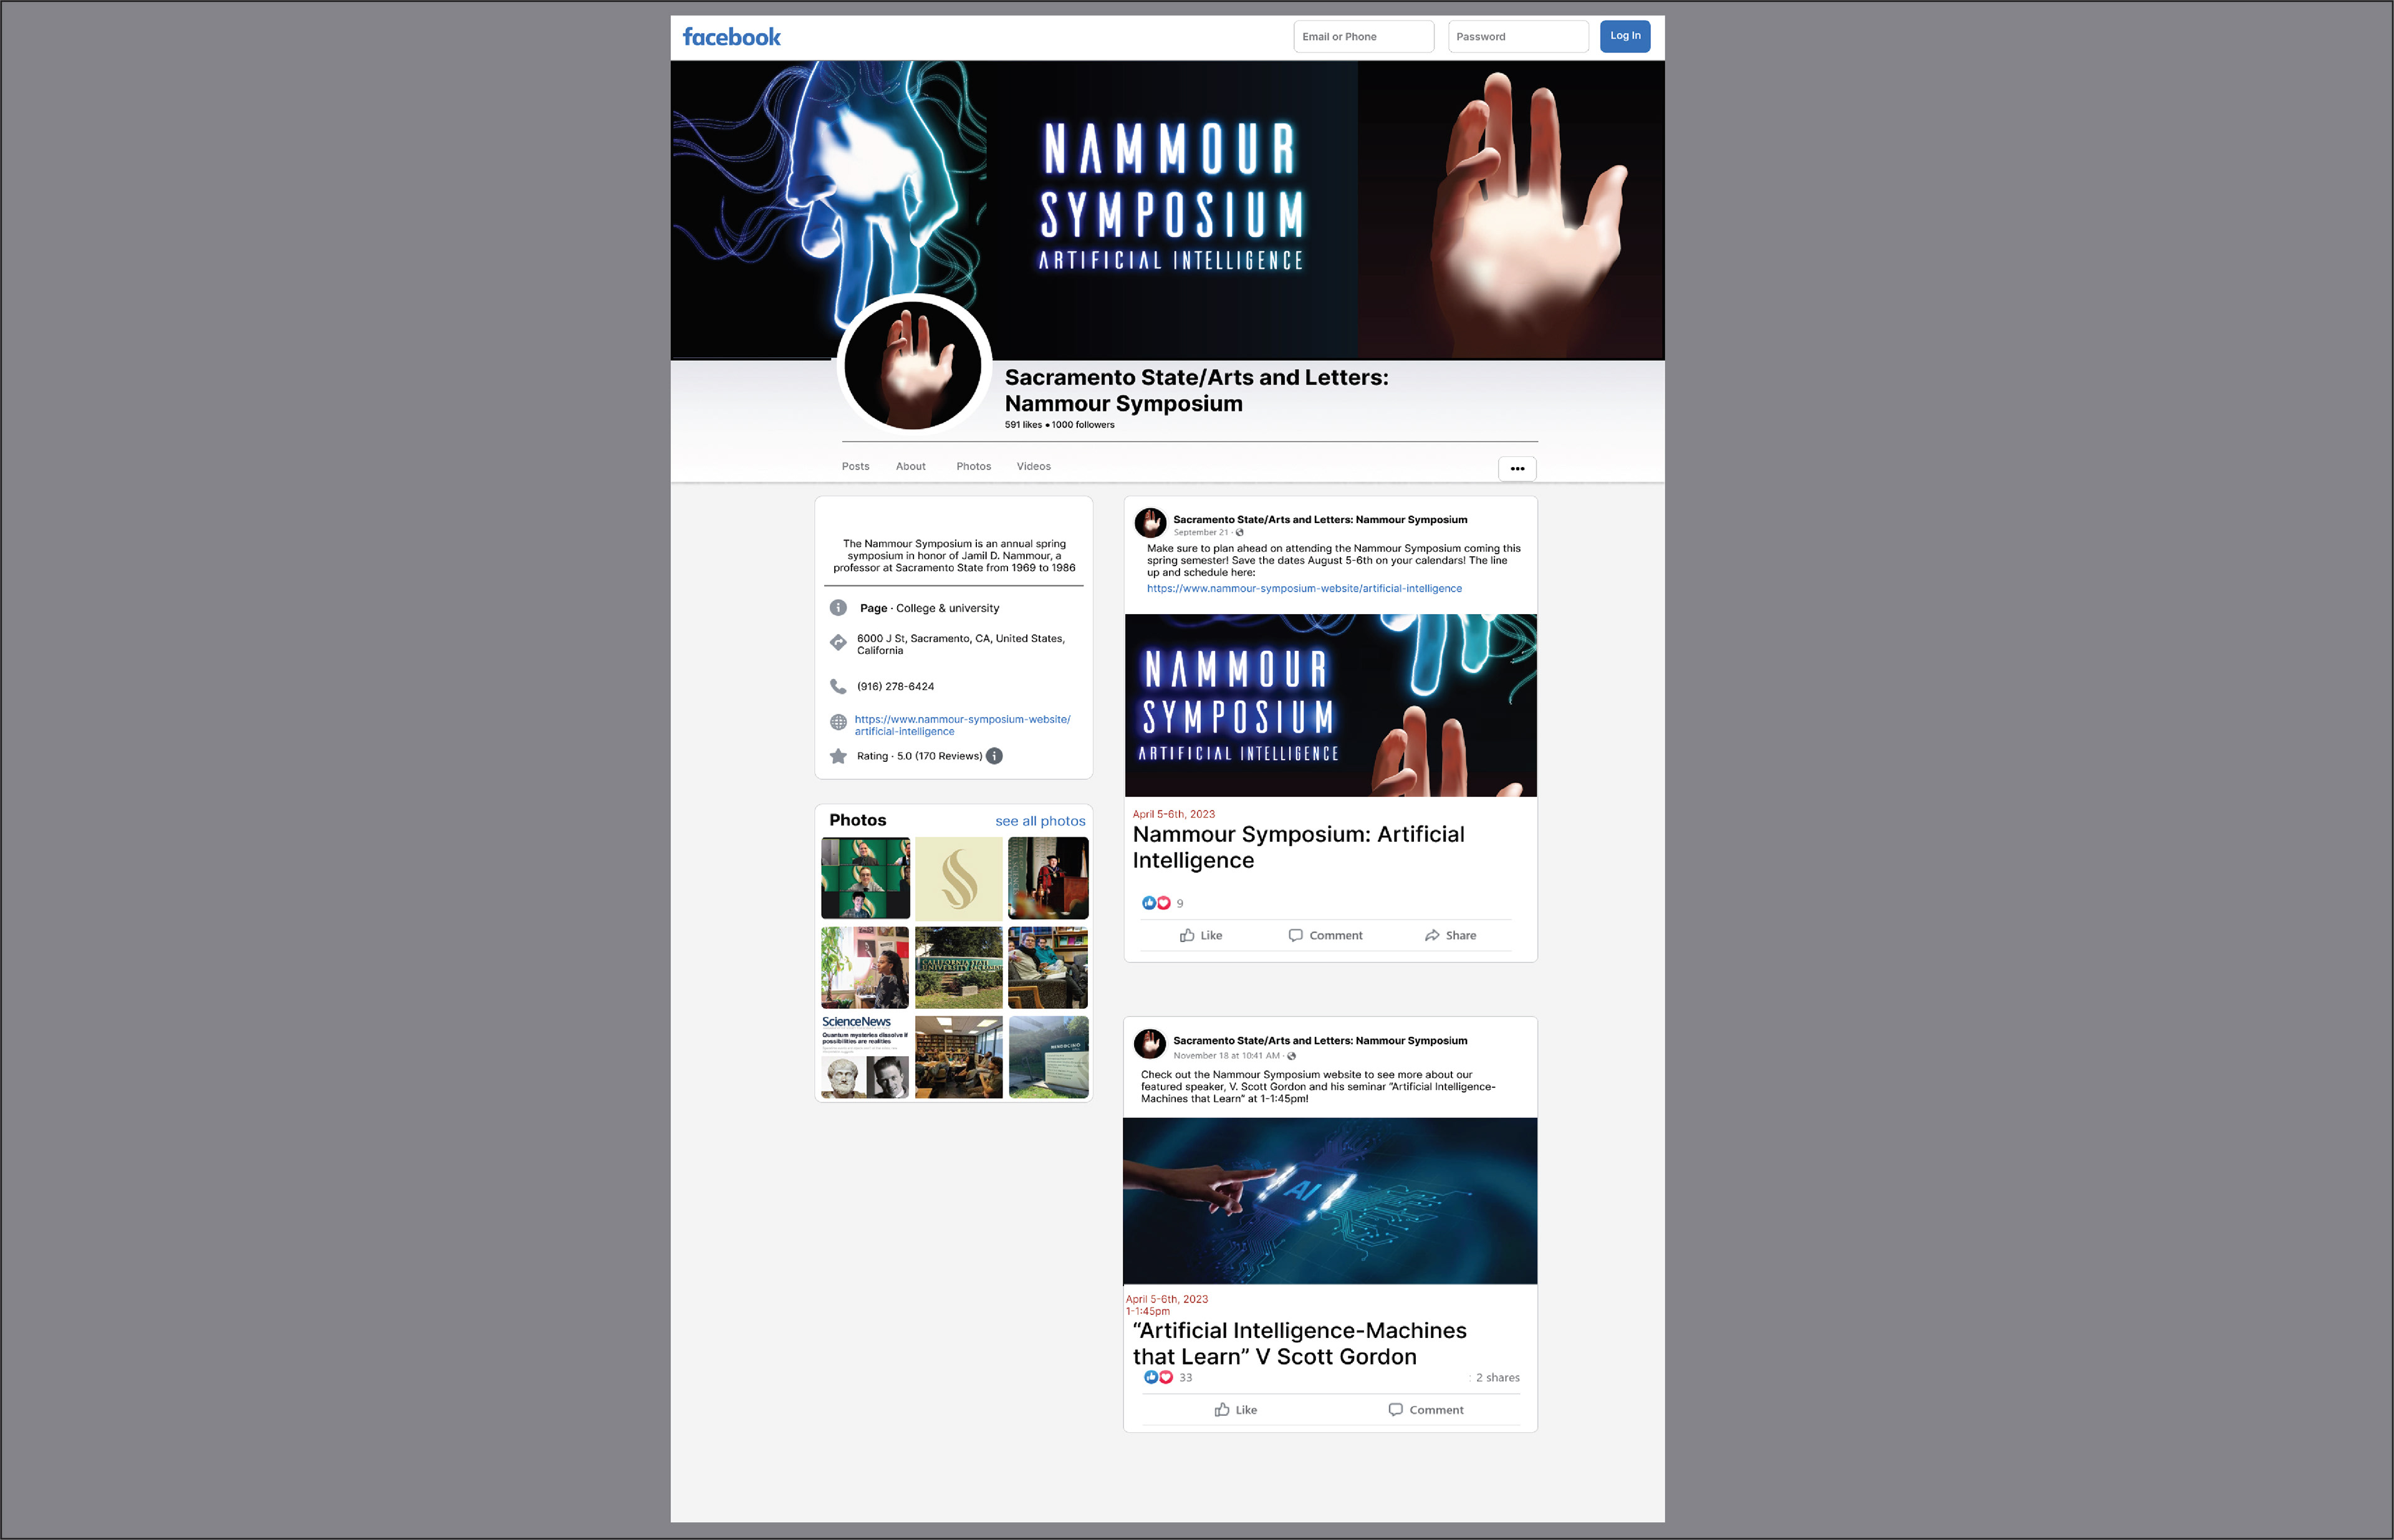The height and width of the screenshot is (1540, 2394).
Task: Click the September 21 post author avatar
Action: [1150, 522]
